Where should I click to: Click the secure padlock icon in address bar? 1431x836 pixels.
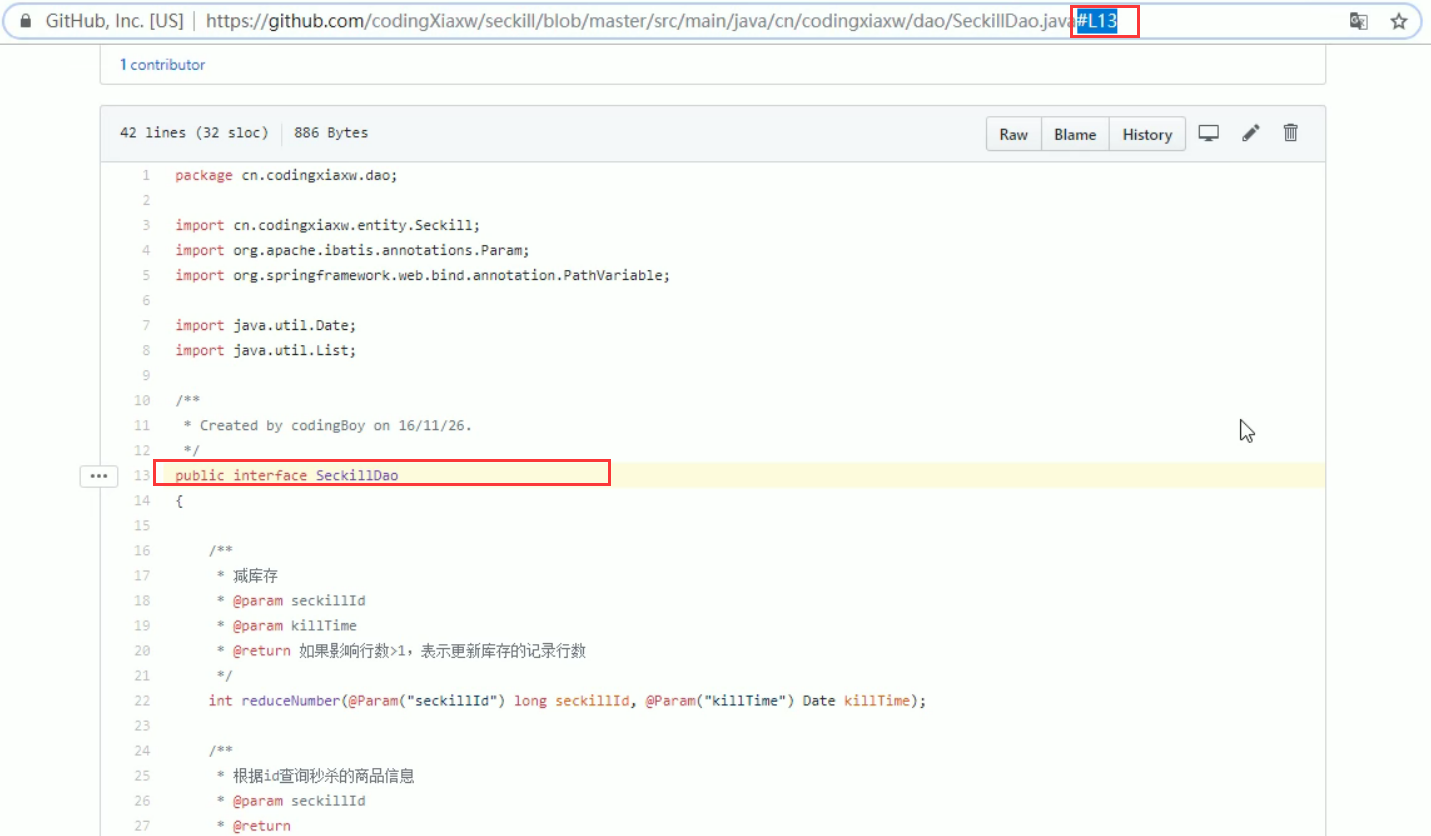coord(26,22)
